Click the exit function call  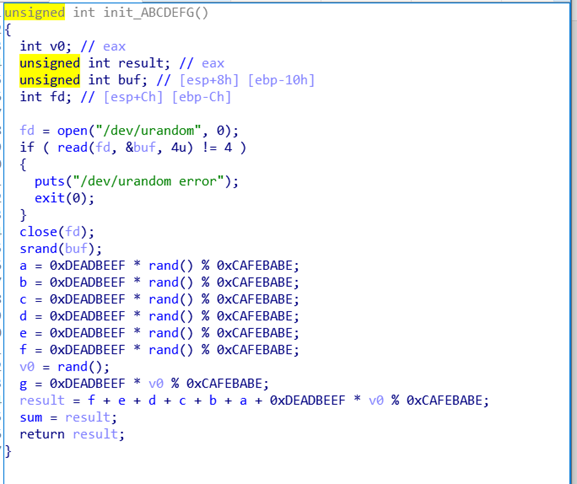tap(50, 198)
